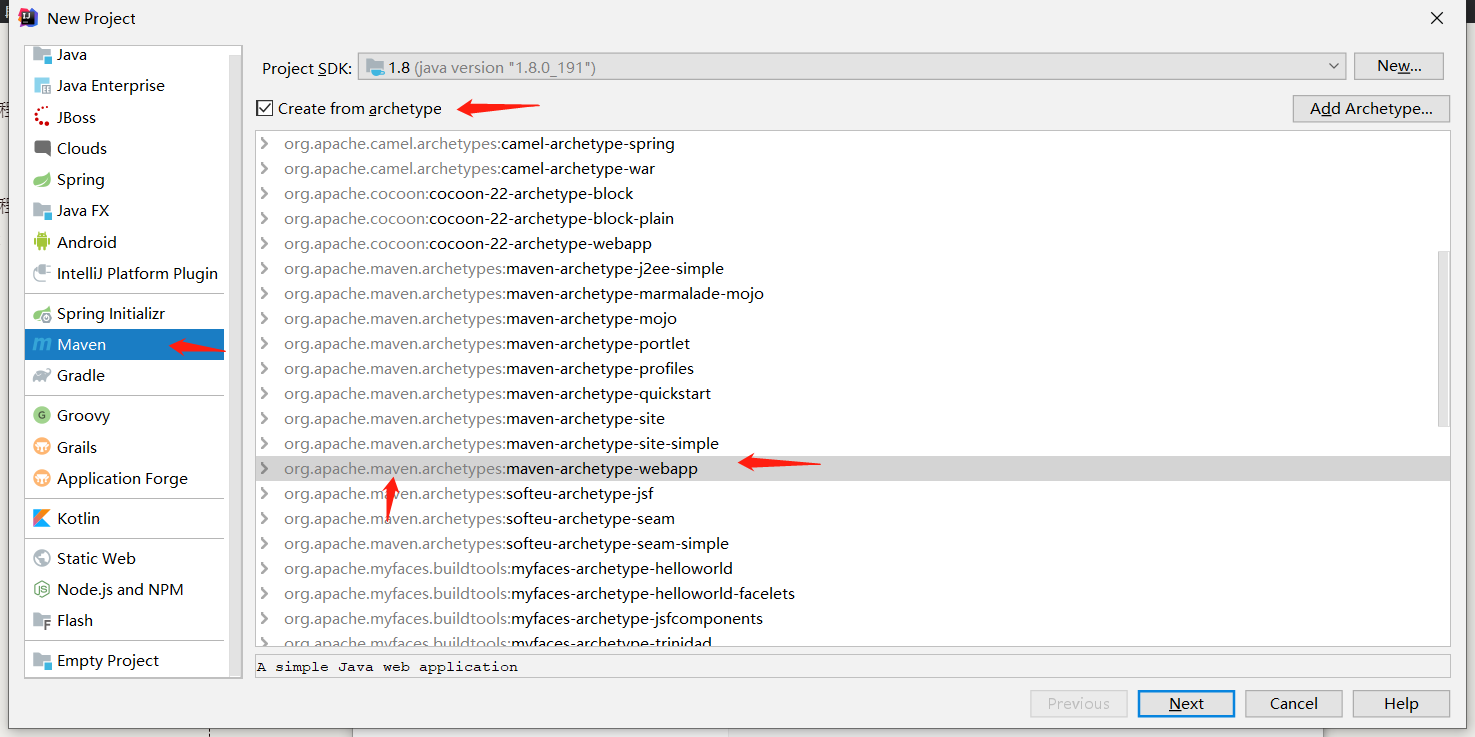1475x737 pixels.
Task: Click the Java Enterprise icon
Action: click(42, 86)
